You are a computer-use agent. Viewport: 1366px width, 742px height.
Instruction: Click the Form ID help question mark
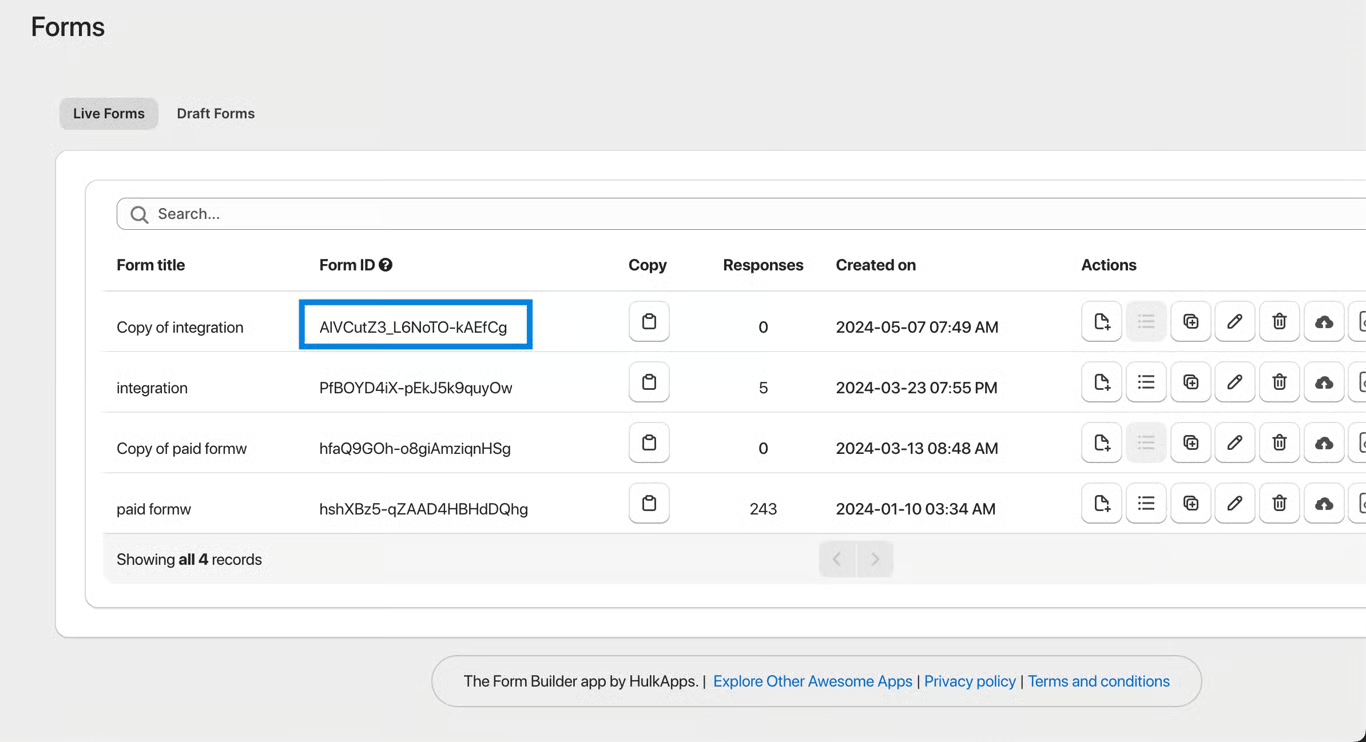tap(386, 265)
